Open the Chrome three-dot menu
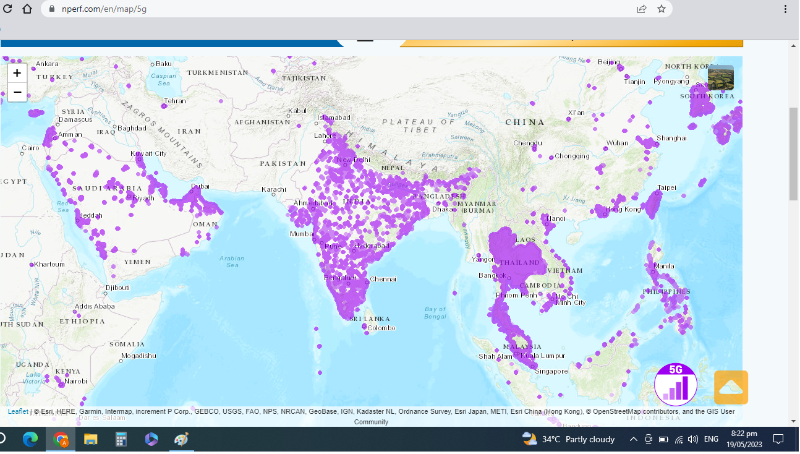The width and height of the screenshot is (800, 454). 786,9
